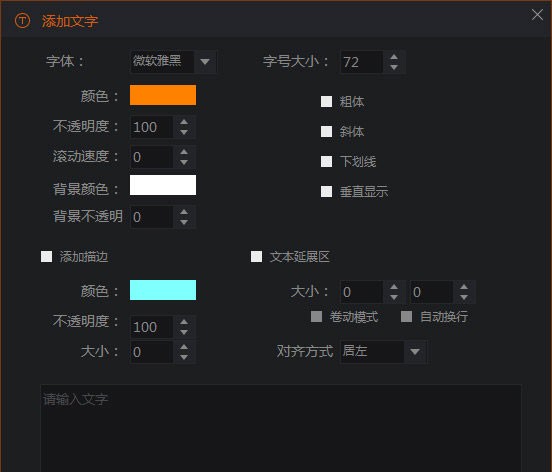The height and width of the screenshot is (472, 552).
Task: Increase first 文本延展区 大小 value
Action: pyautogui.click(x=394, y=287)
